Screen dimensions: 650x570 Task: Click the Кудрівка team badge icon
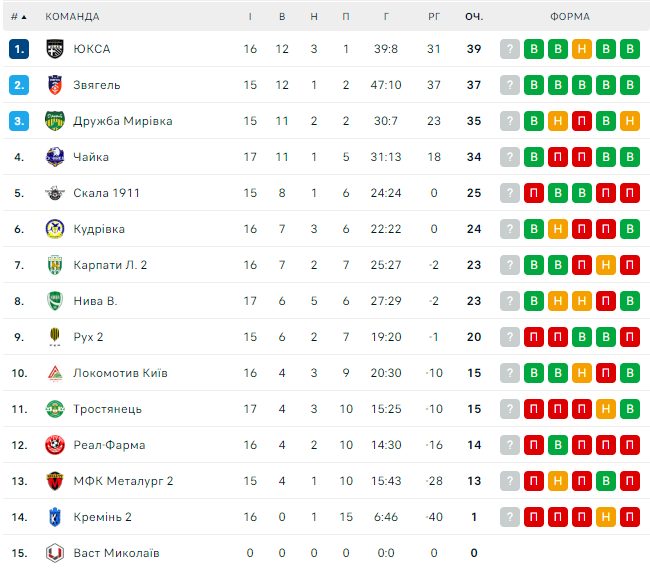[55, 229]
